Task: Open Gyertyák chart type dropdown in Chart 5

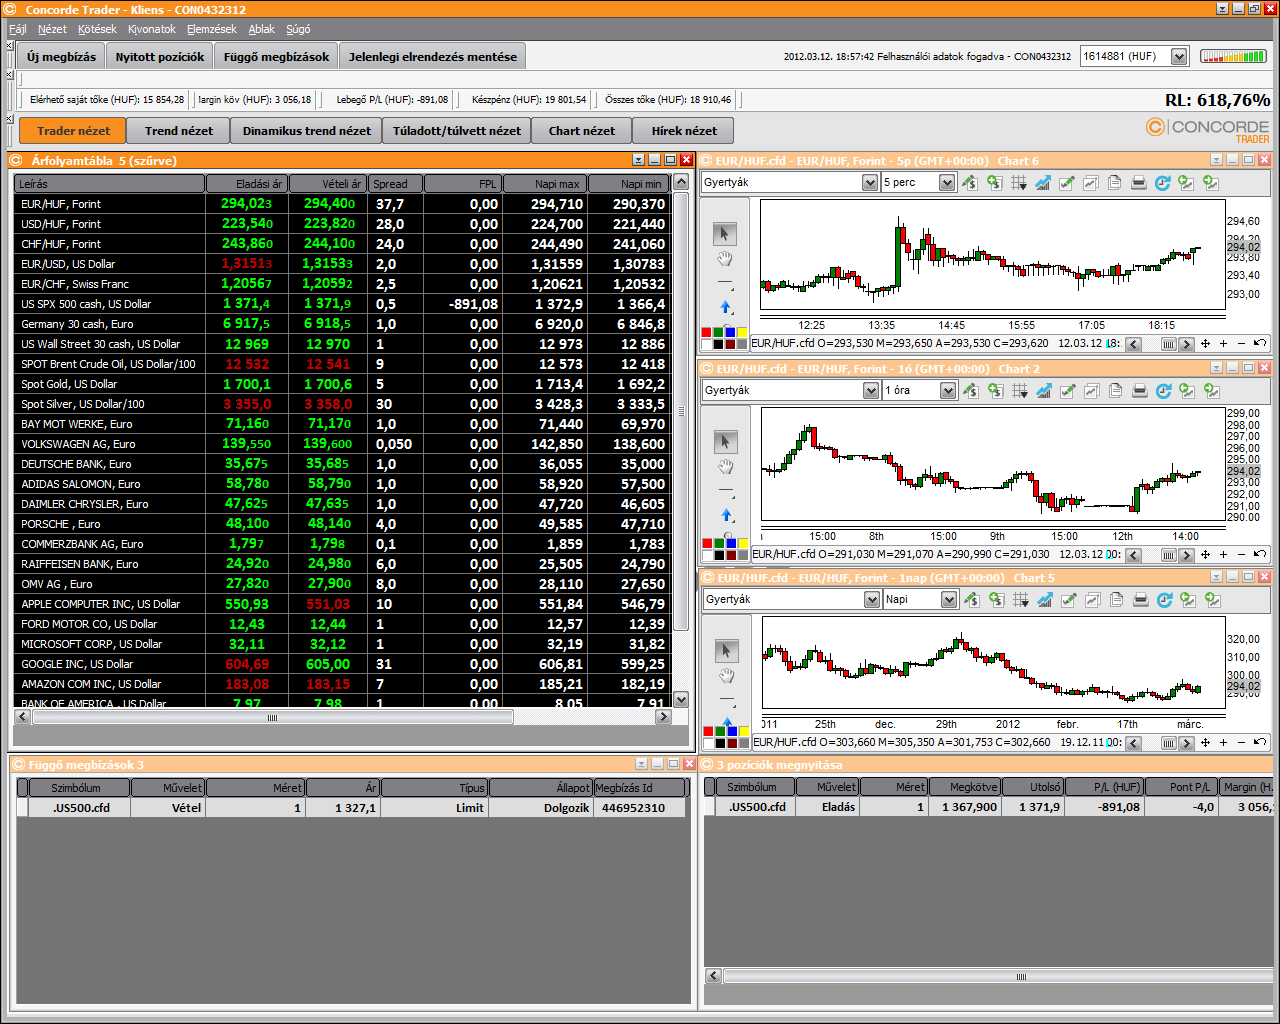Action: tap(872, 600)
